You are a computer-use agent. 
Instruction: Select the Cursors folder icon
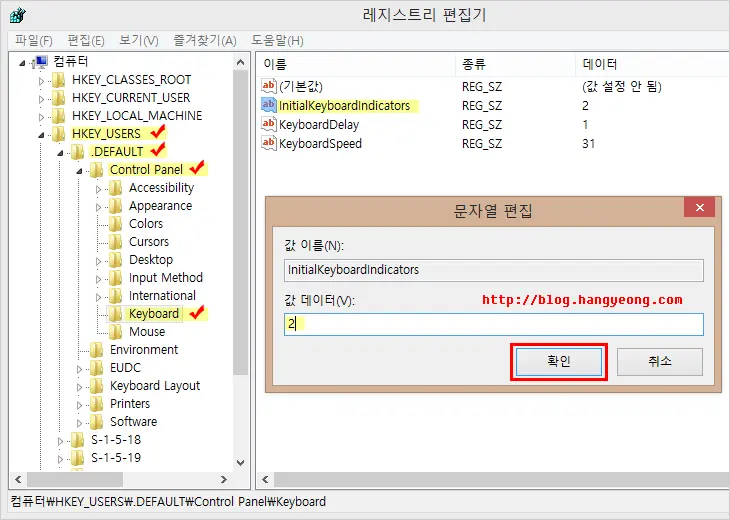115,242
